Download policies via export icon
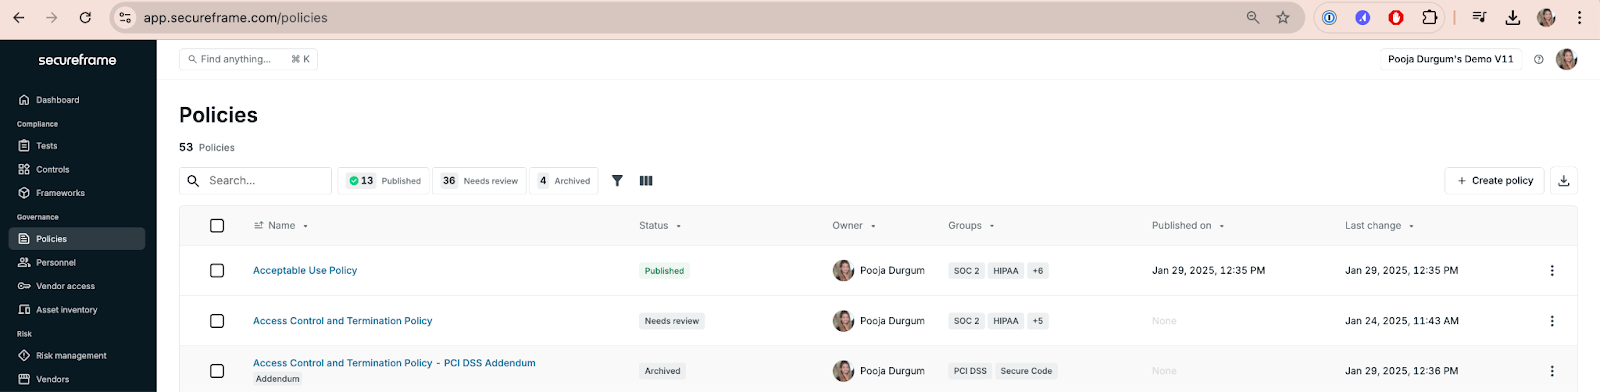 [1564, 181]
